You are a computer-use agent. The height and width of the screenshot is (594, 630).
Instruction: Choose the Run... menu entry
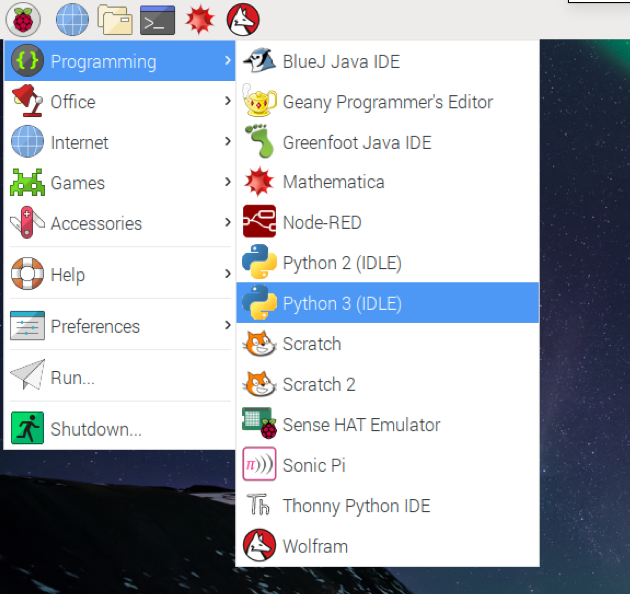click(x=120, y=376)
